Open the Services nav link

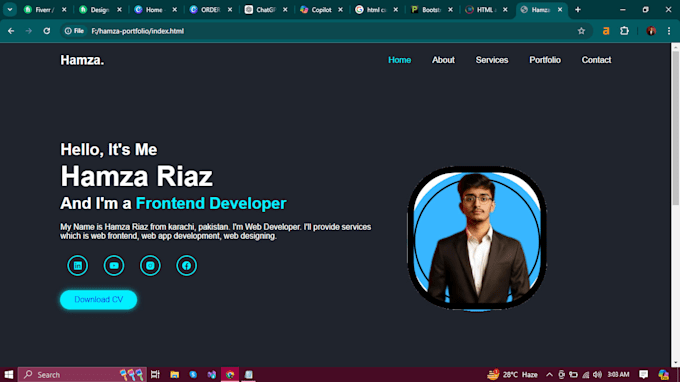tap(492, 60)
